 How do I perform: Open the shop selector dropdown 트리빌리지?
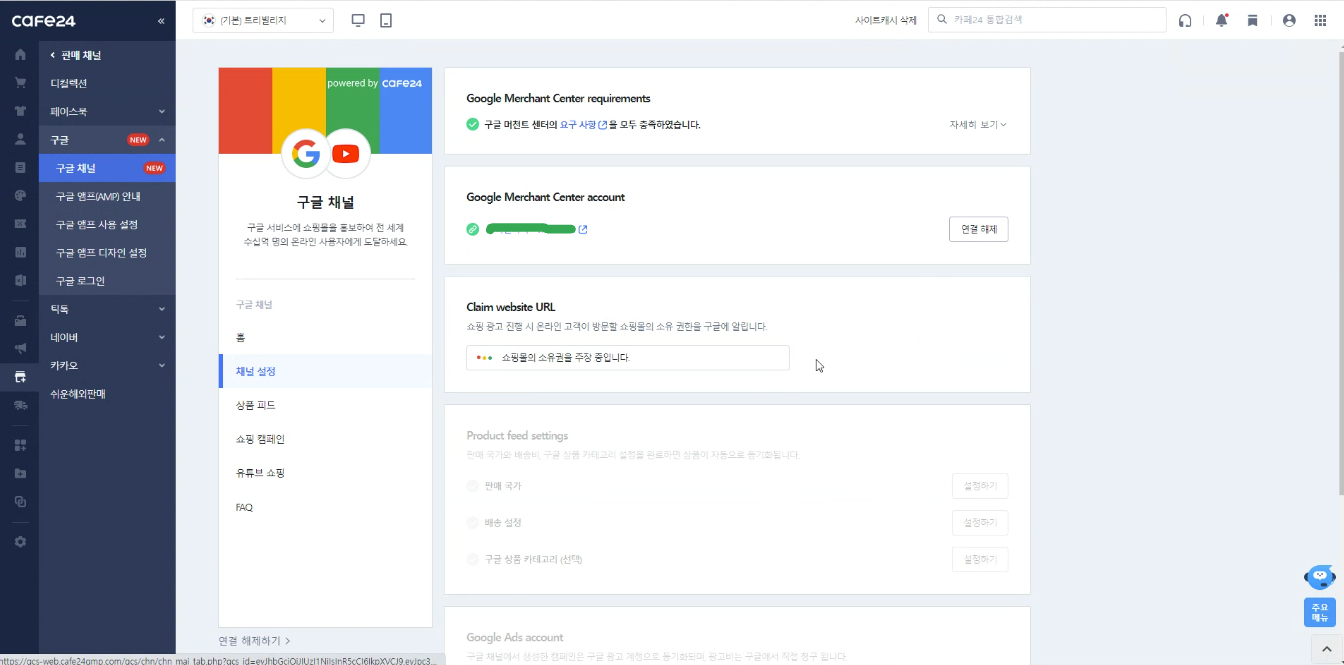(263, 20)
